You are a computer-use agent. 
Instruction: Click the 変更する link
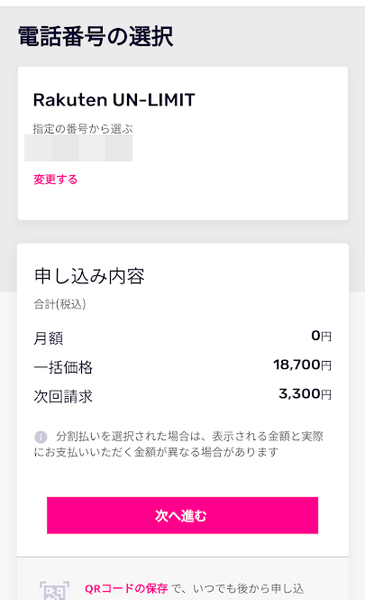[55, 179]
